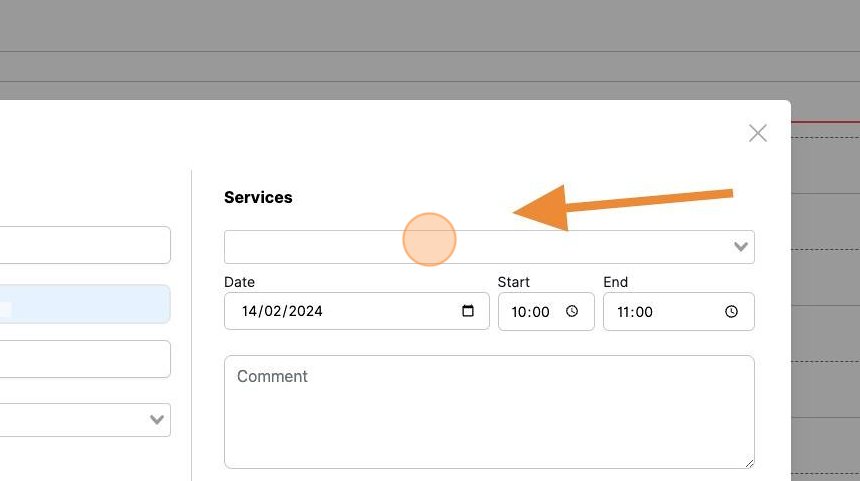860x481 pixels.
Task: Click the clock icon in Start field
Action: coord(572,312)
